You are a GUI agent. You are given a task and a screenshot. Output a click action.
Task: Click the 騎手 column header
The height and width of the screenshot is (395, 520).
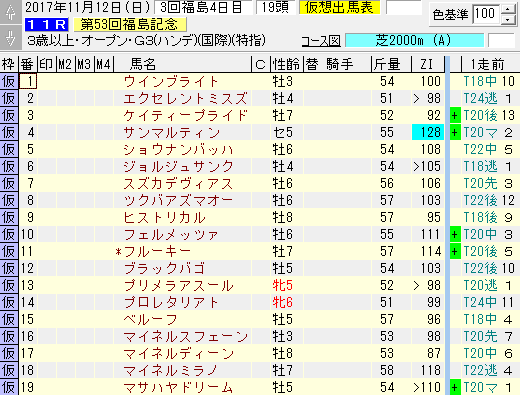pos(339,64)
